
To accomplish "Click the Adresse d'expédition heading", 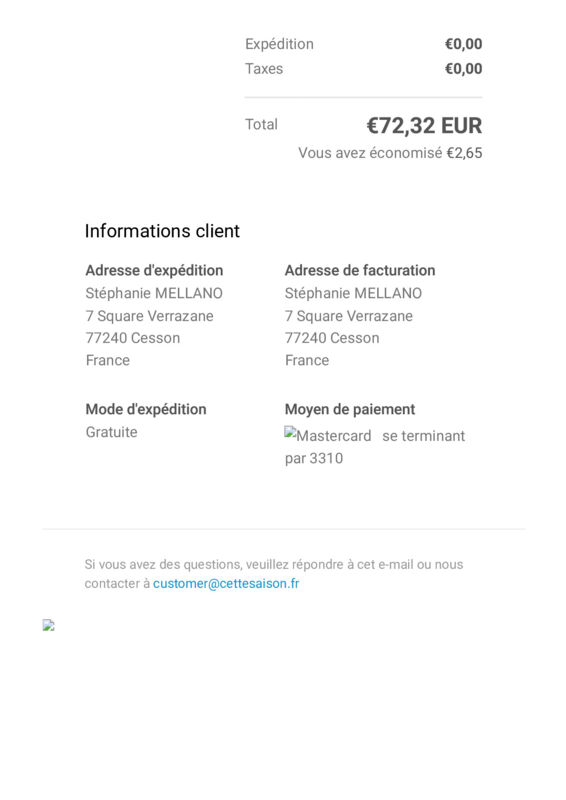I will click(x=154, y=270).
